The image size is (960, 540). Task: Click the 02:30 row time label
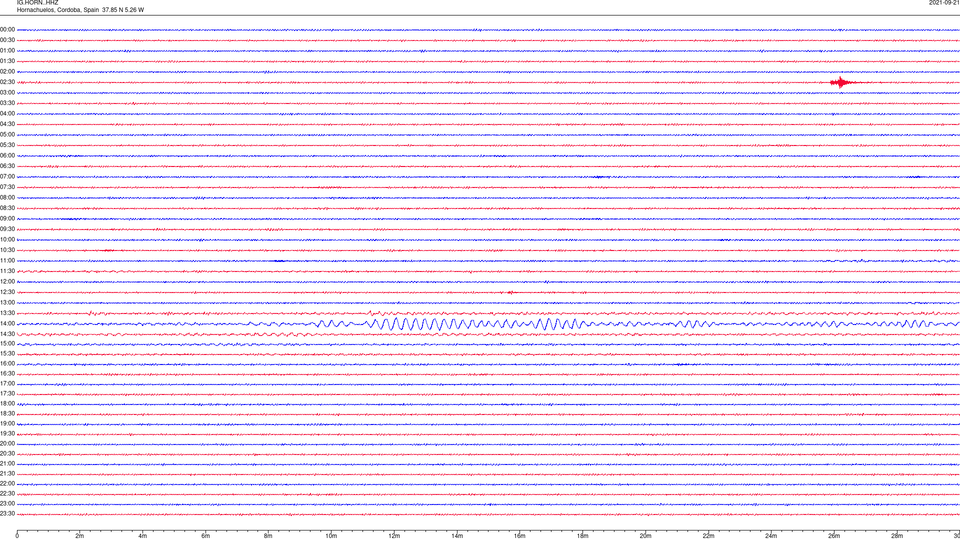(7, 82)
